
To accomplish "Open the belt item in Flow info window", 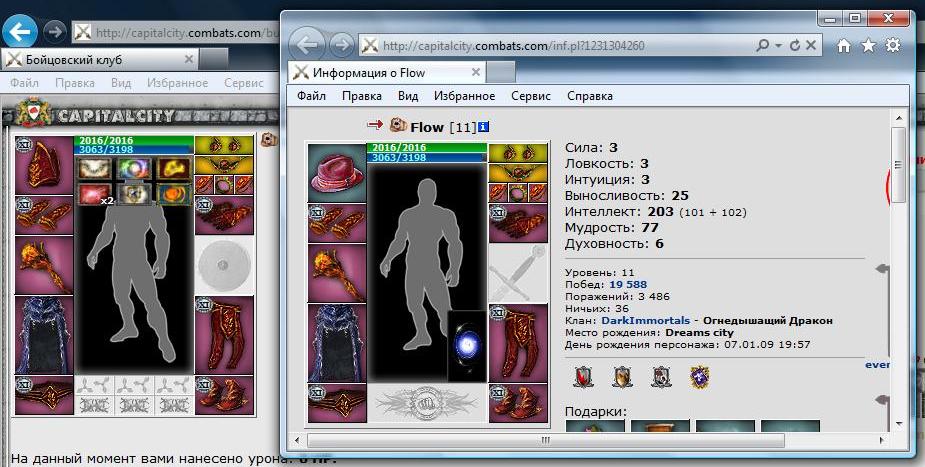I will (x=337, y=403).
